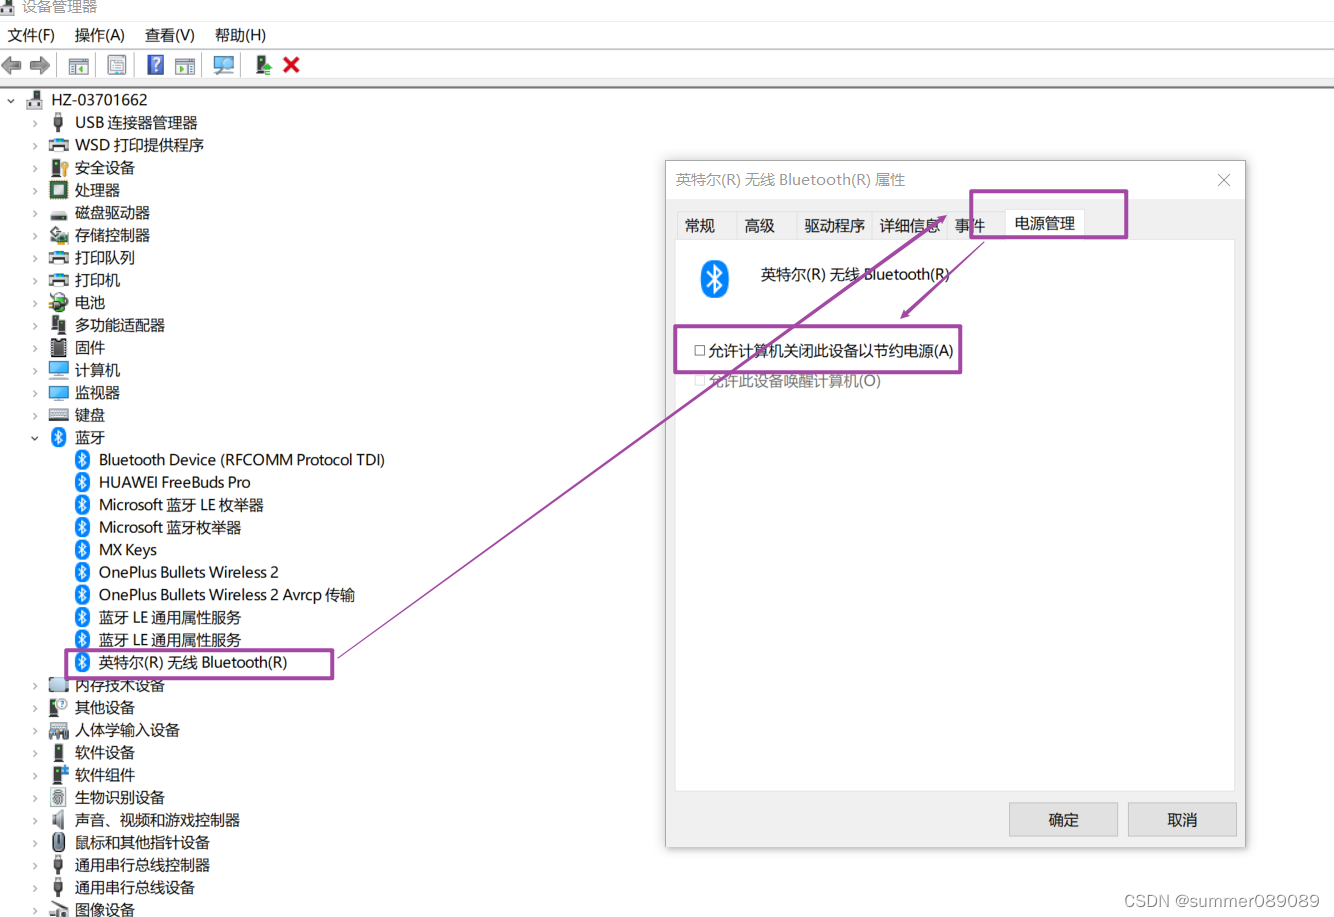Click the 安全设备 security device icon
Viewport: 1334px width, 917px height.
pyautogui.click(x=59, y=167)
